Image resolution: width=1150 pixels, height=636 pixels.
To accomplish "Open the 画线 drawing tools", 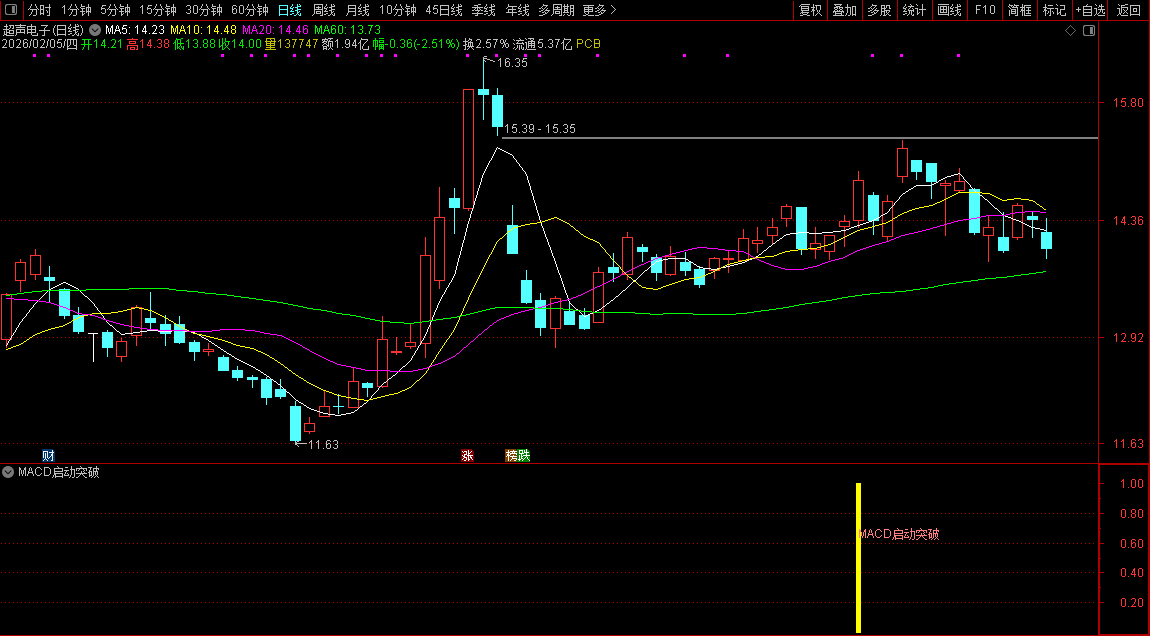I will 949,10.
